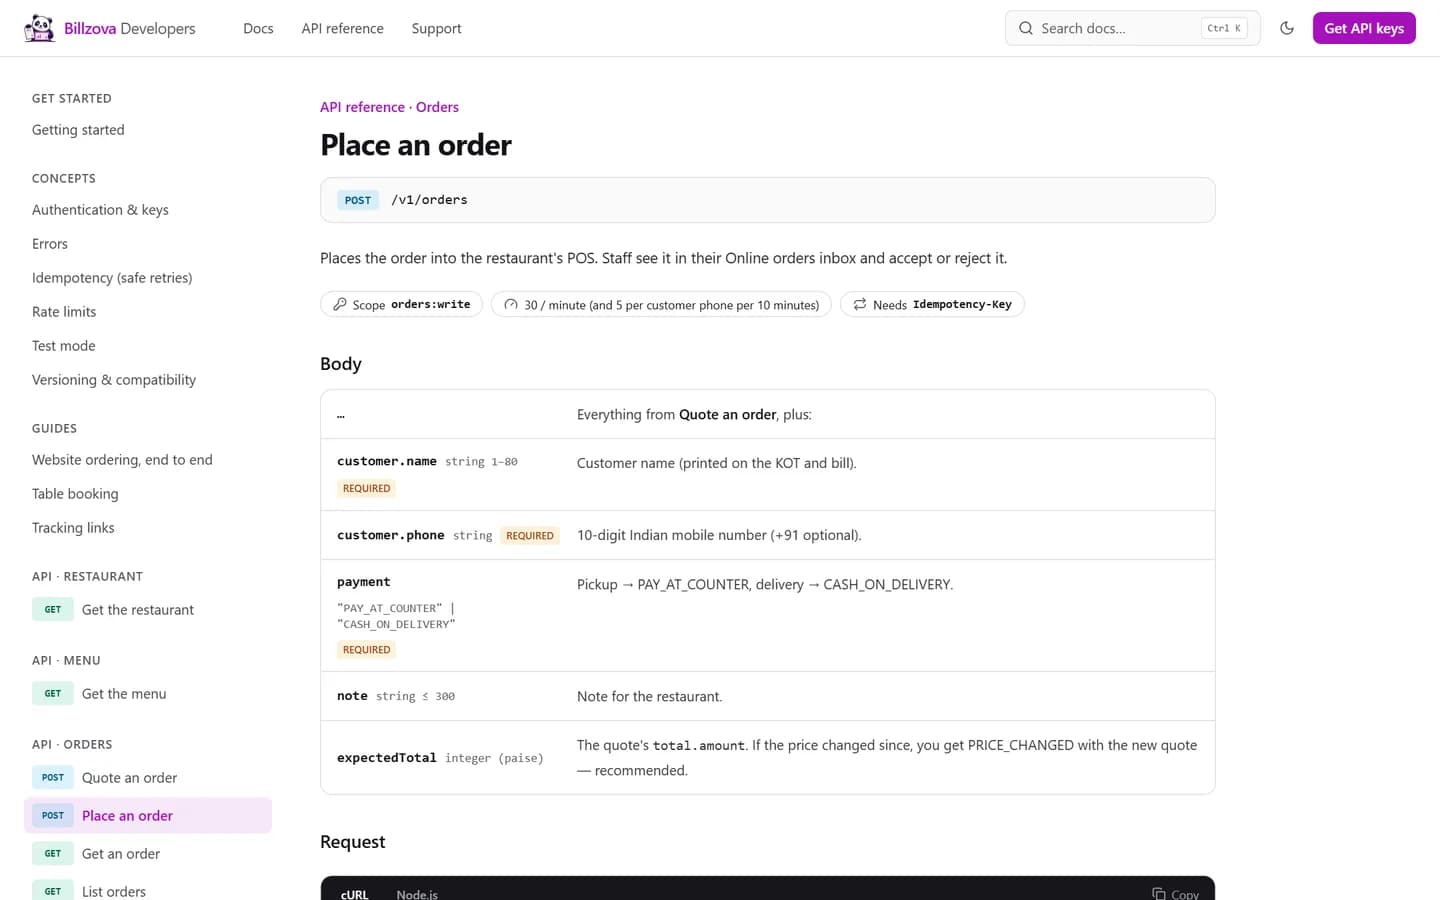Switch to the Node.js request tab
1440x900 pixels.
417,893
